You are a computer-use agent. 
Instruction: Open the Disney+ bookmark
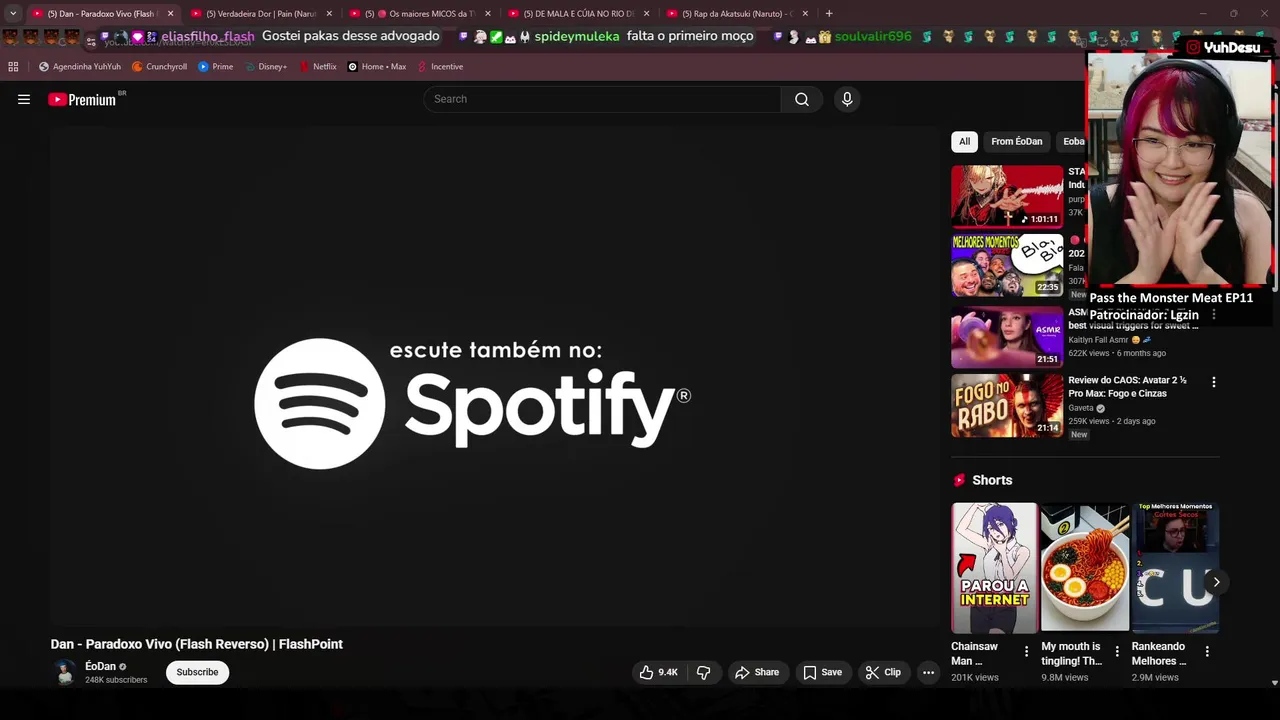point(266,67)
